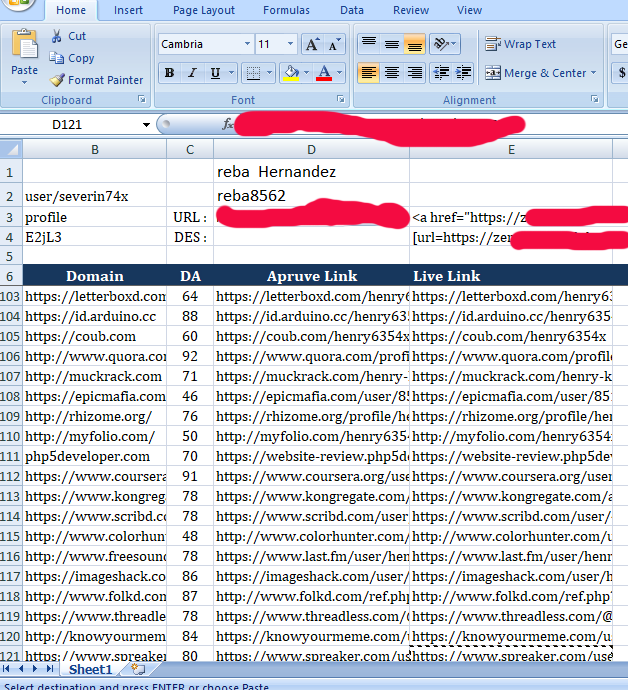628x690 pixels.
Task: Toggle Bold formatting
Action: [169, 73]
